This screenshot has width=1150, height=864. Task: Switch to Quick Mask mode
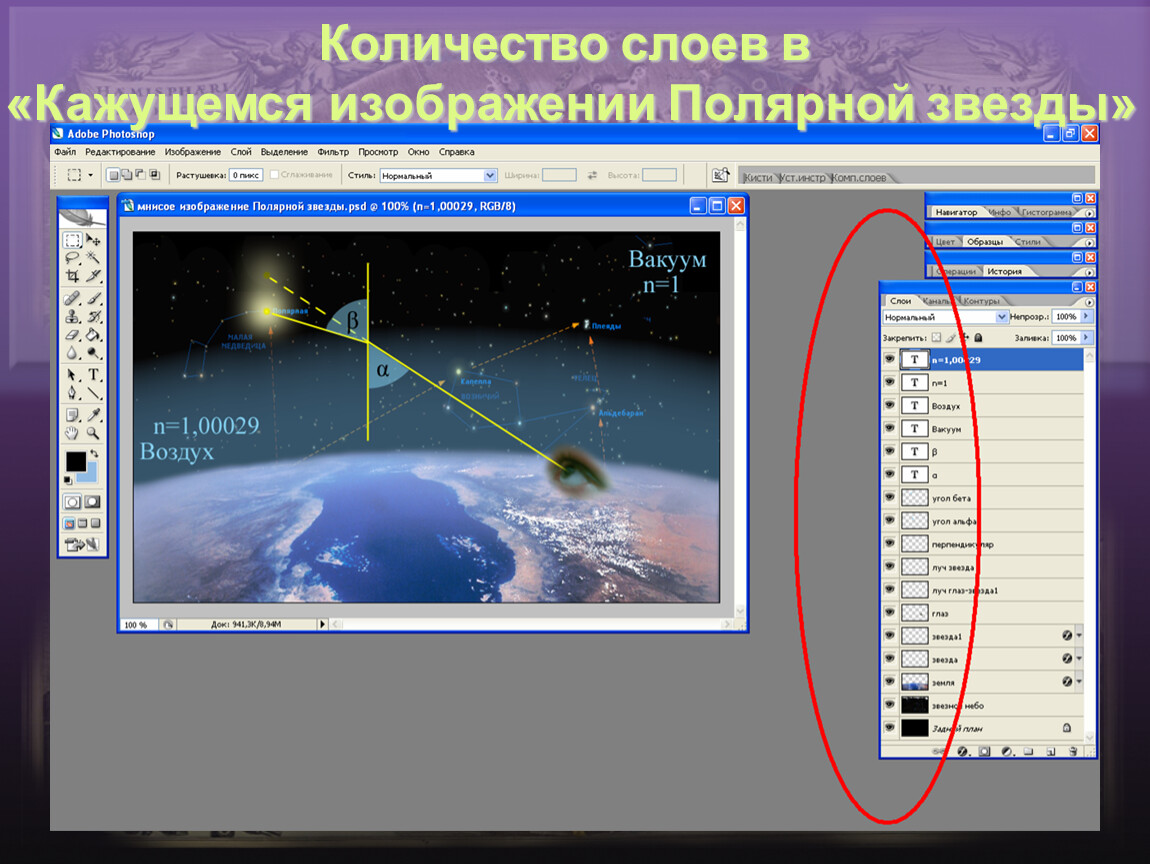click(92, 502)
